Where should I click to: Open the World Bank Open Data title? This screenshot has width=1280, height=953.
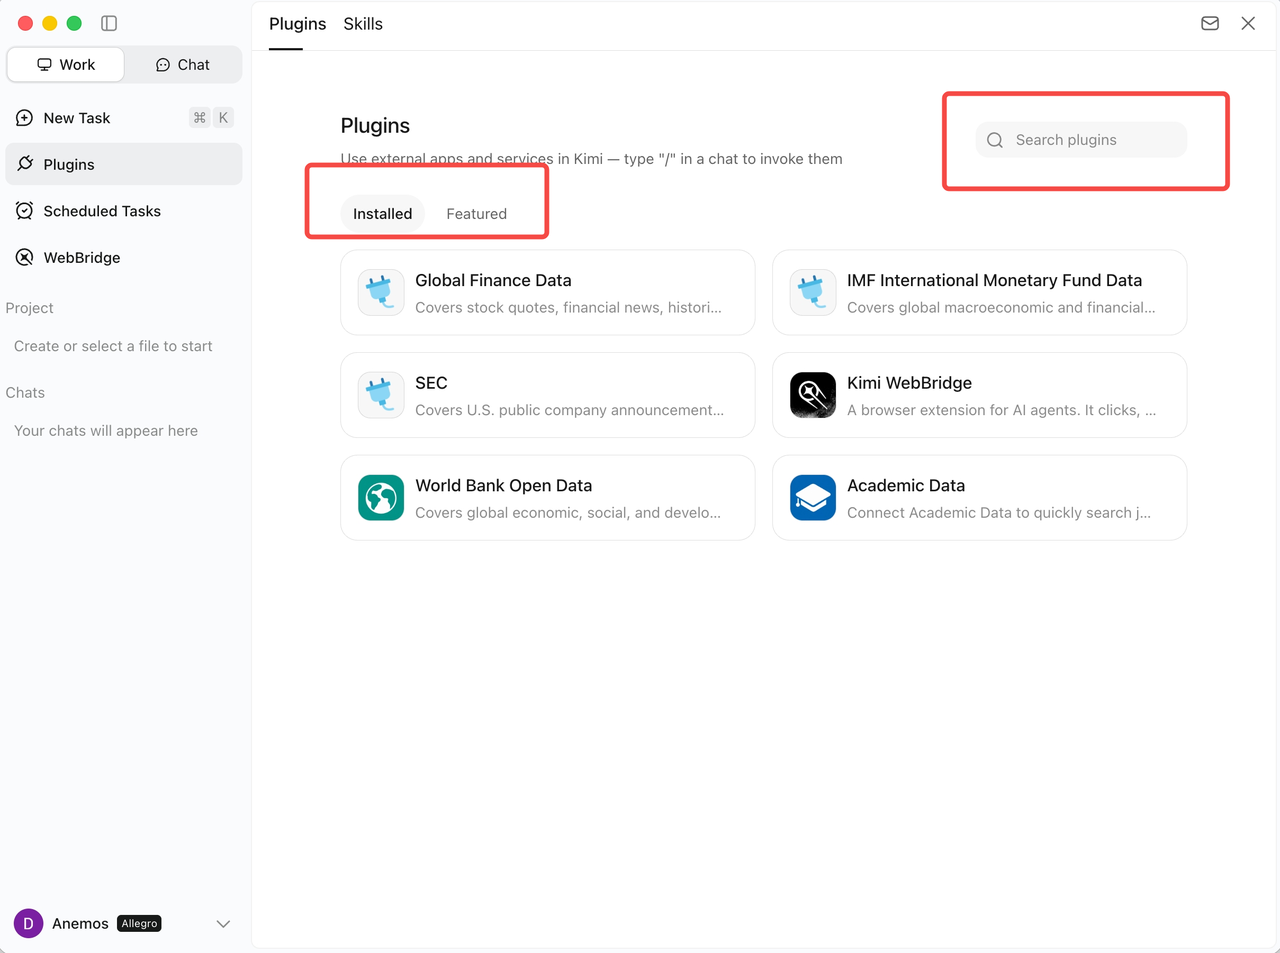pyautogui.click(x=504, y=486)
